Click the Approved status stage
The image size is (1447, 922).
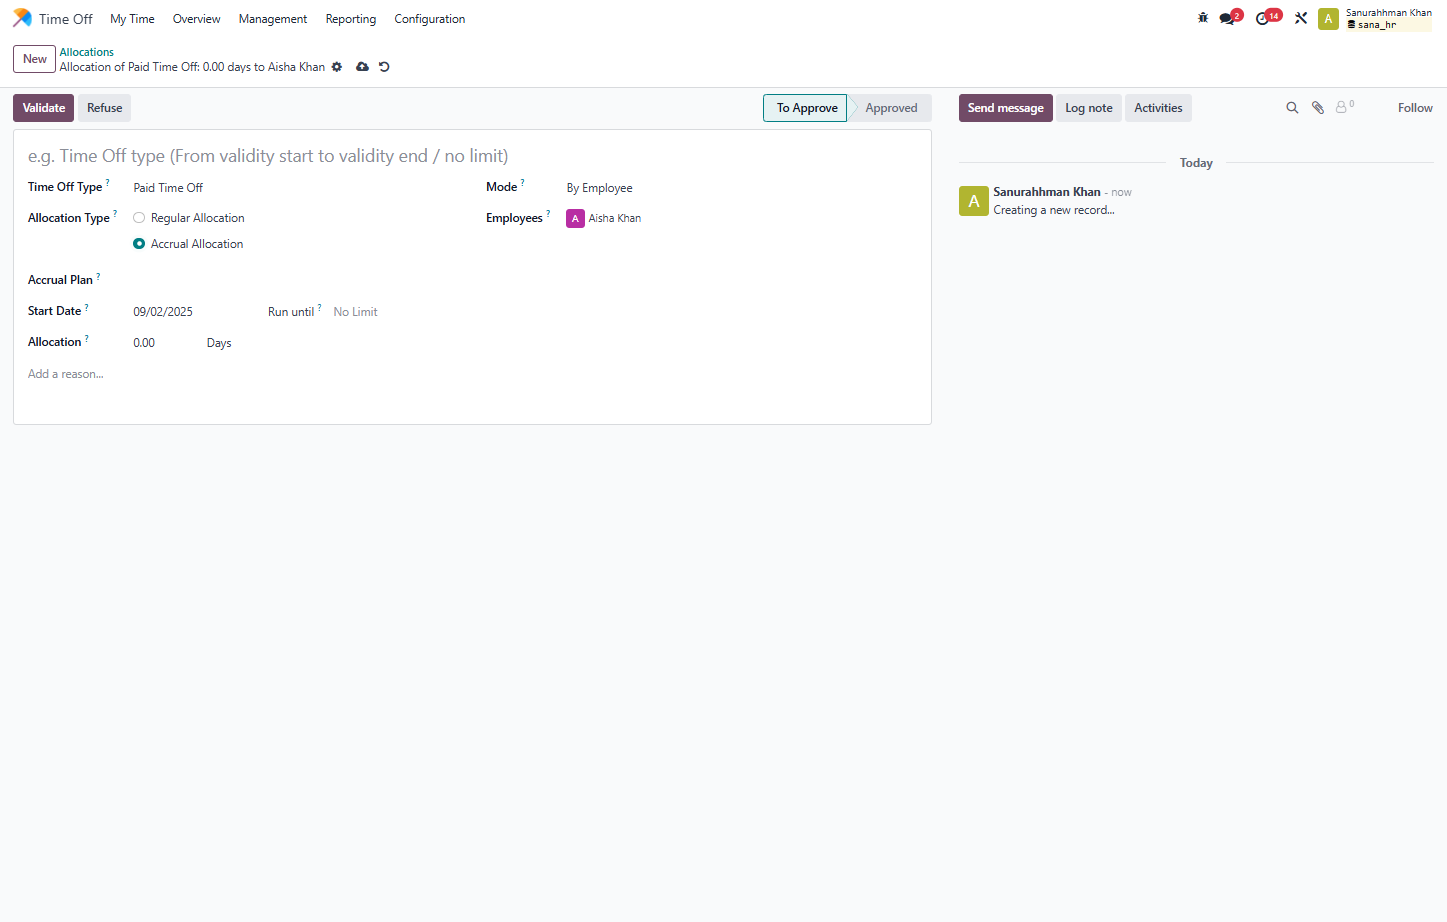(891, 108)
